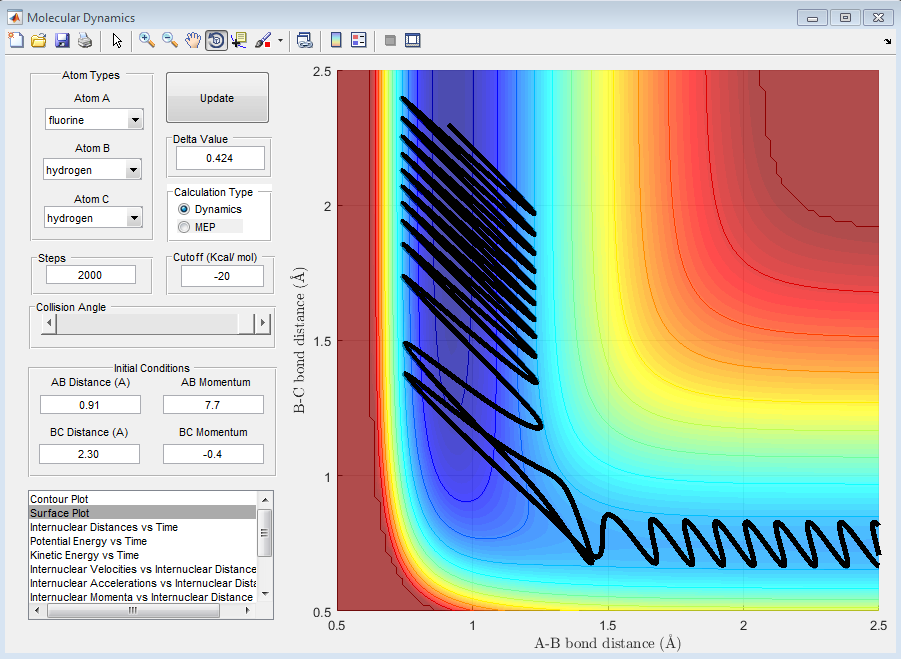901x659 pixels.
Task: Save figure using floppy disk icon
Action: [x=62, y=40]
